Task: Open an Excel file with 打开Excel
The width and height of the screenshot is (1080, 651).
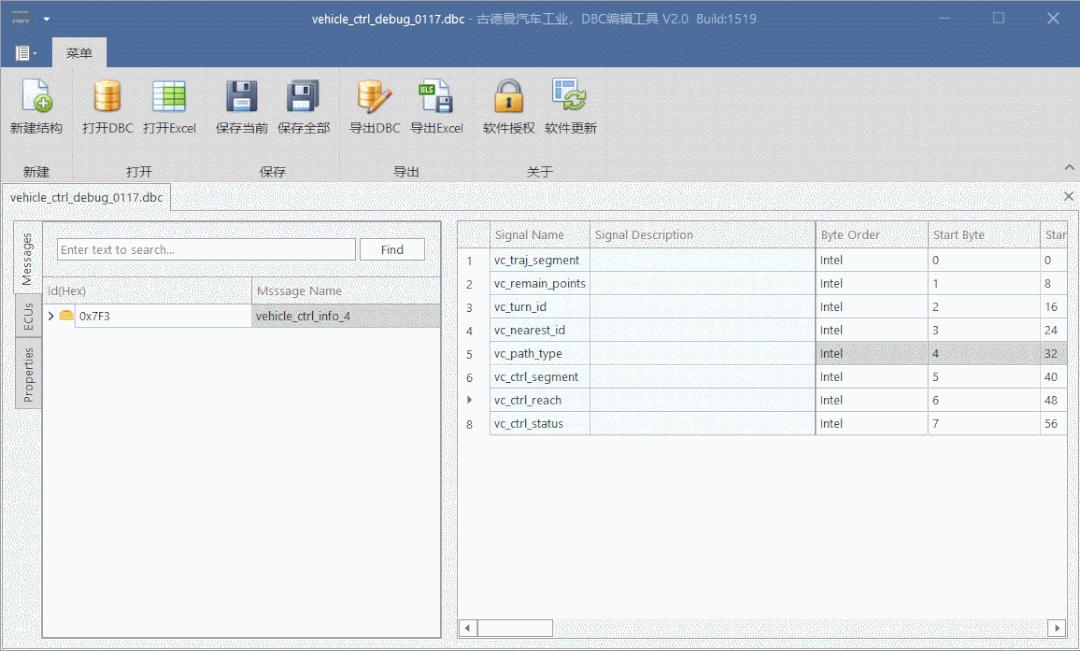Action: 169,107
